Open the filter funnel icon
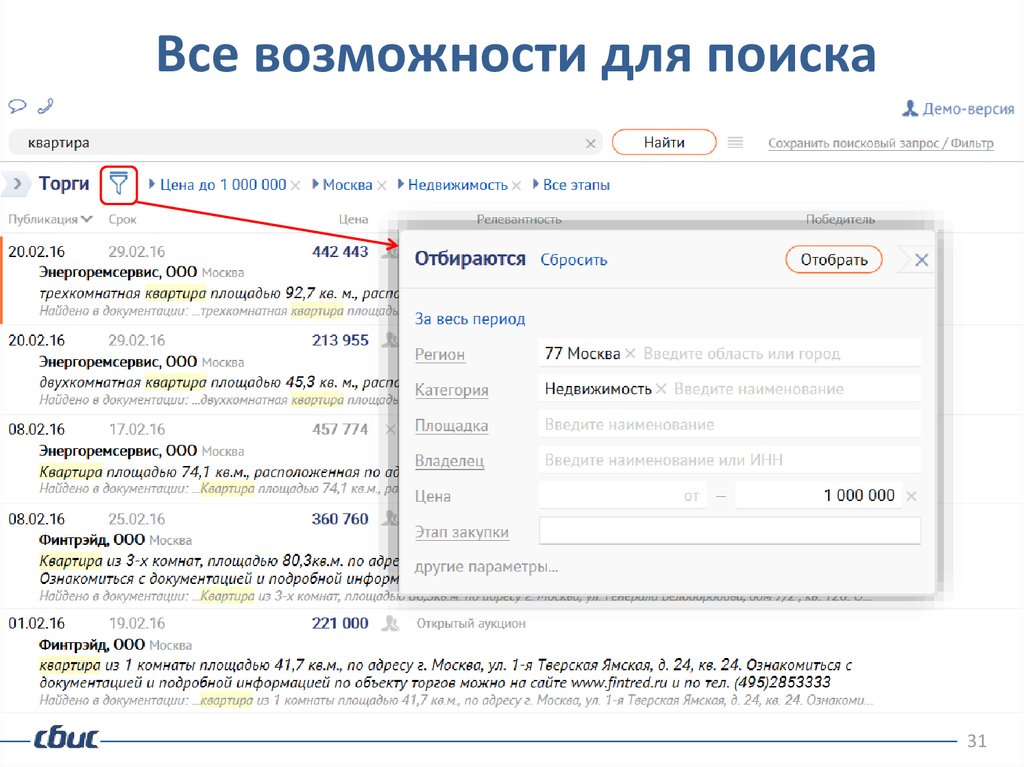 (119, 184)
